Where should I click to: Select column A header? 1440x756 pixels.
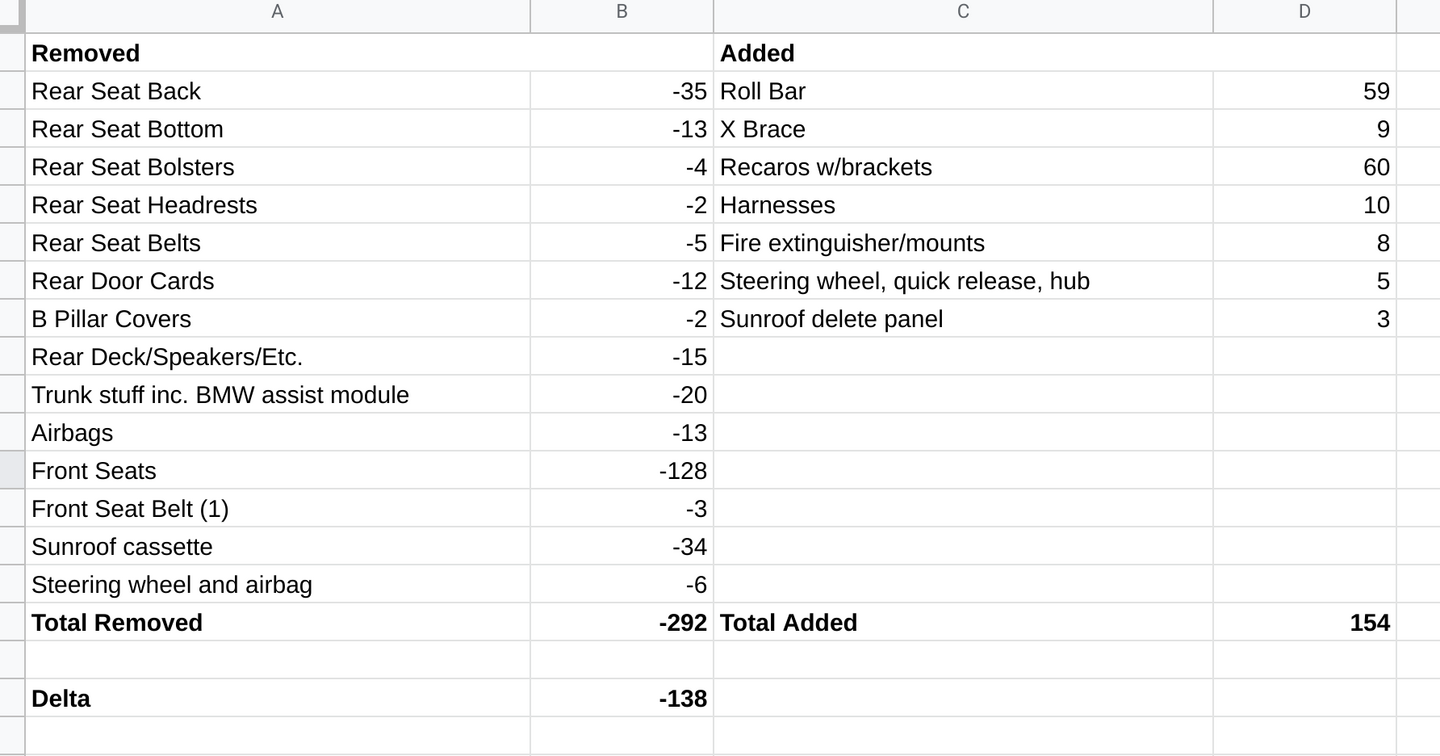[x=277, y=13]
